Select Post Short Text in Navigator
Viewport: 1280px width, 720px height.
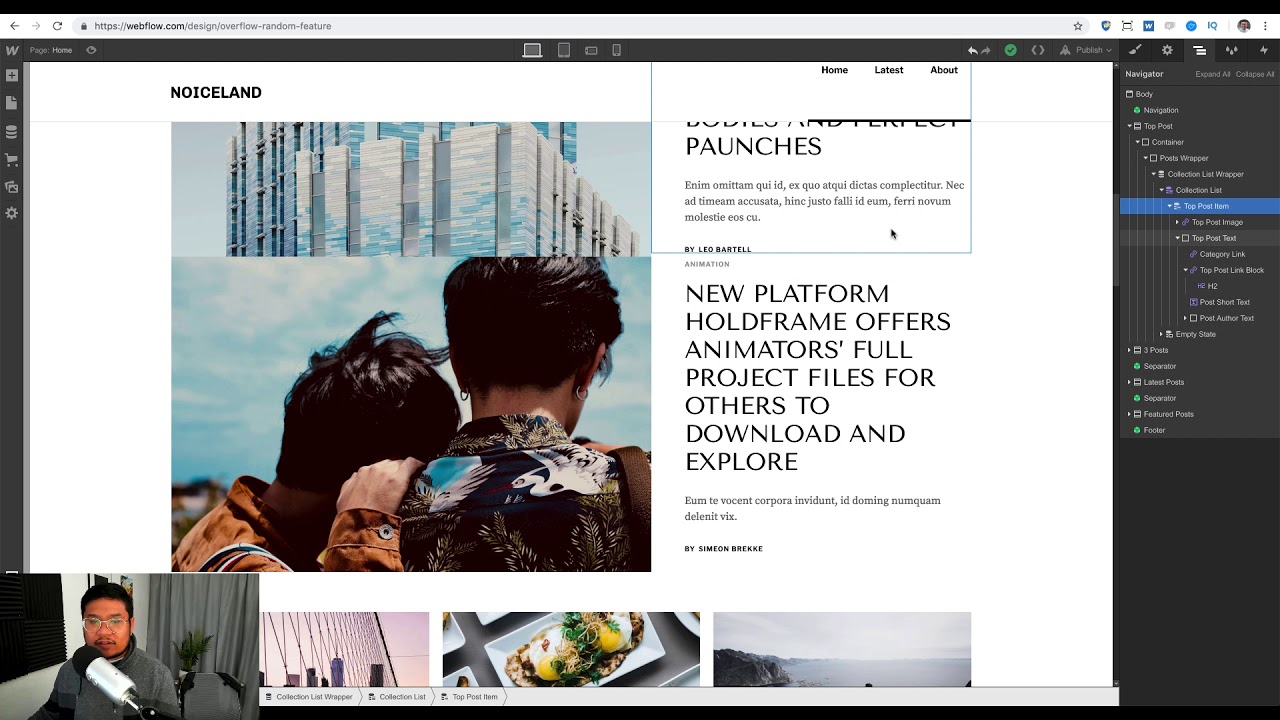pyautogui.click(x=1224, y=302)
